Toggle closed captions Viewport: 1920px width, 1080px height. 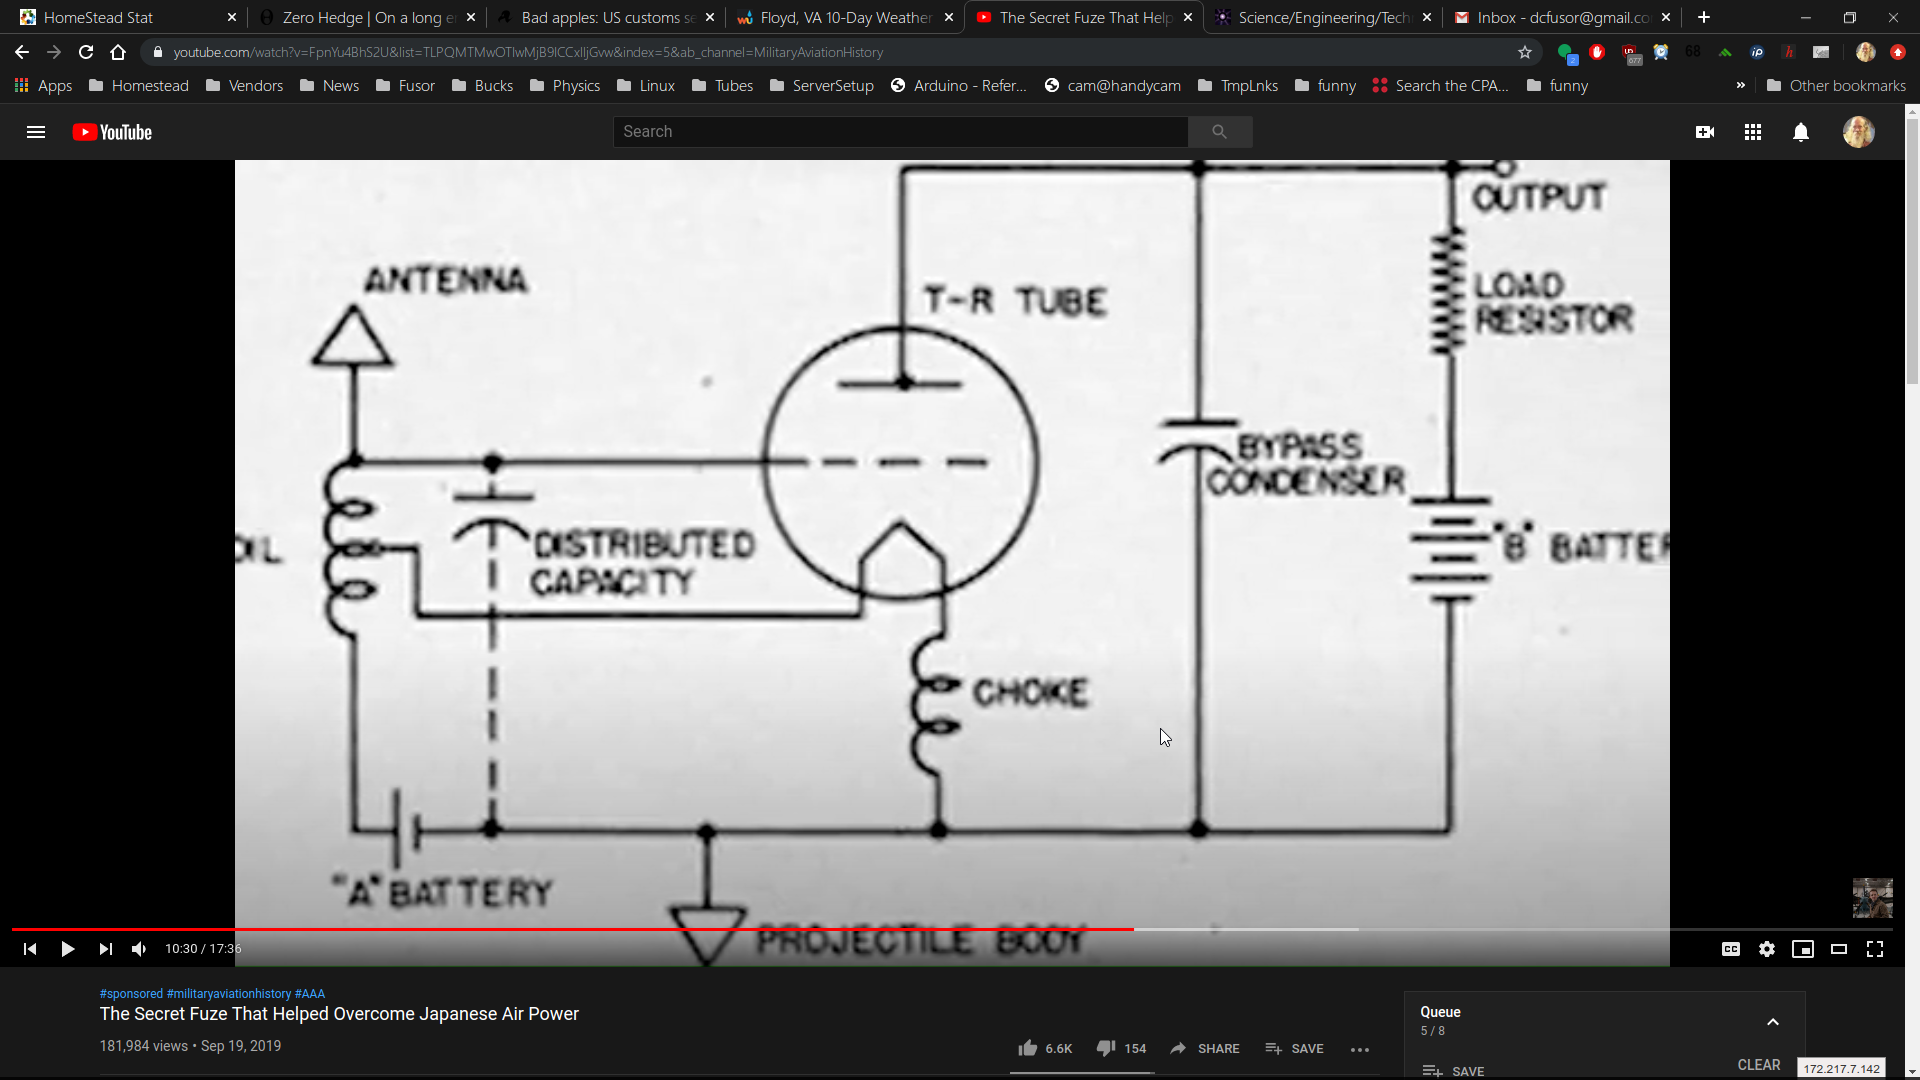pyautogui.click(x=1731, y=949)
